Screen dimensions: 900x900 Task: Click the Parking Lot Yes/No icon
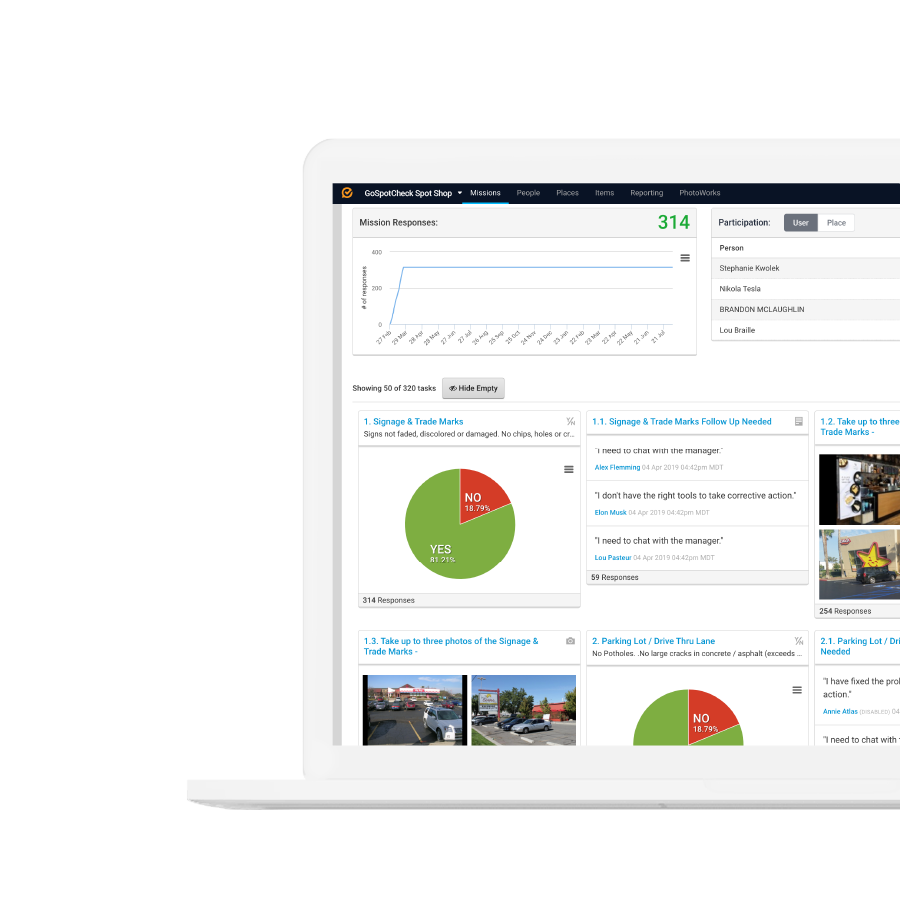tap(798, 641)
